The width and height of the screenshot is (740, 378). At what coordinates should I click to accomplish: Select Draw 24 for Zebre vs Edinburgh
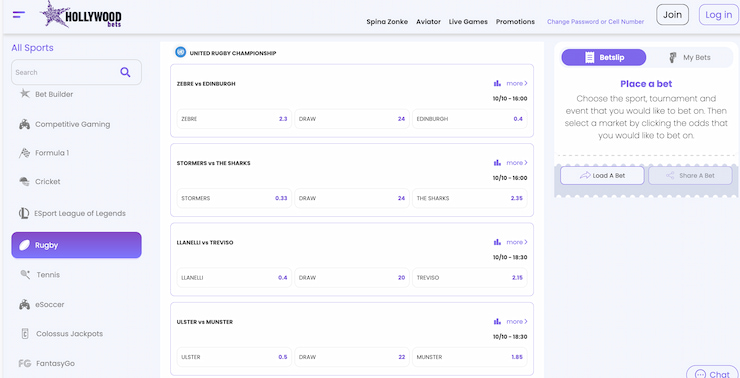(x=352, y=119)
